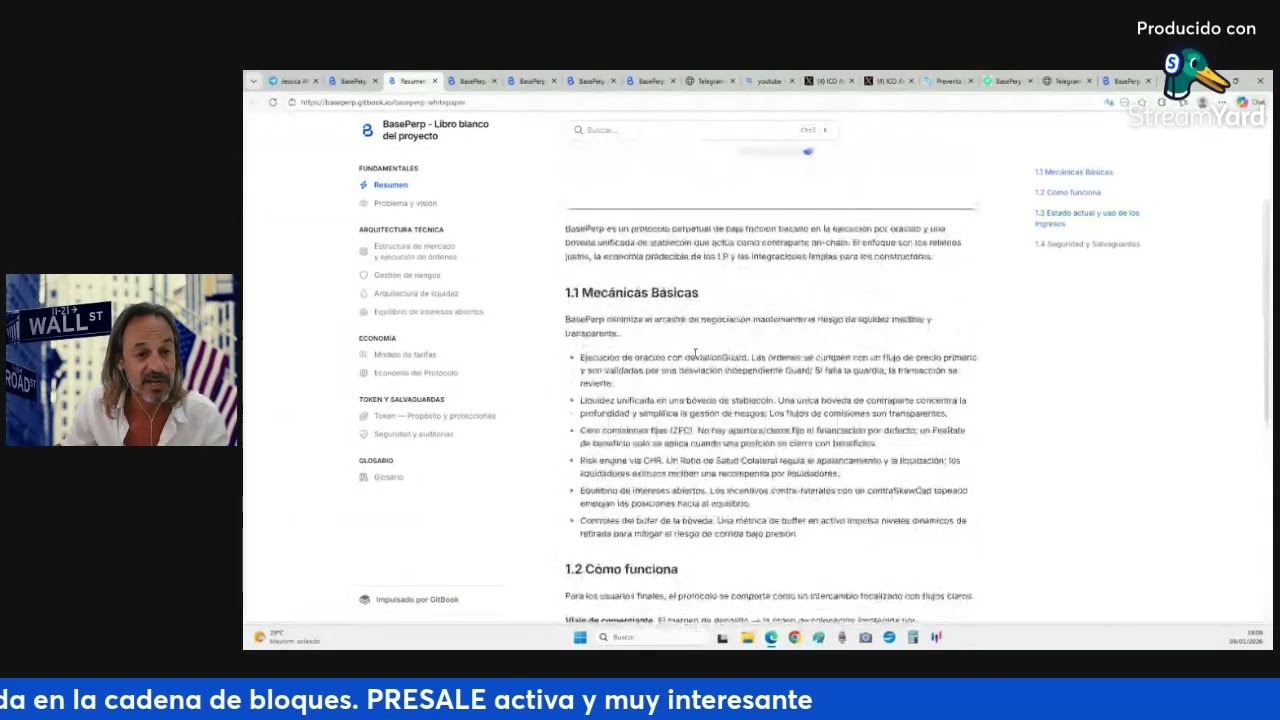This screenshot has height=720, width=1280.
Task: Open the weather widget on the taskbar
Action: click(288, 637)
